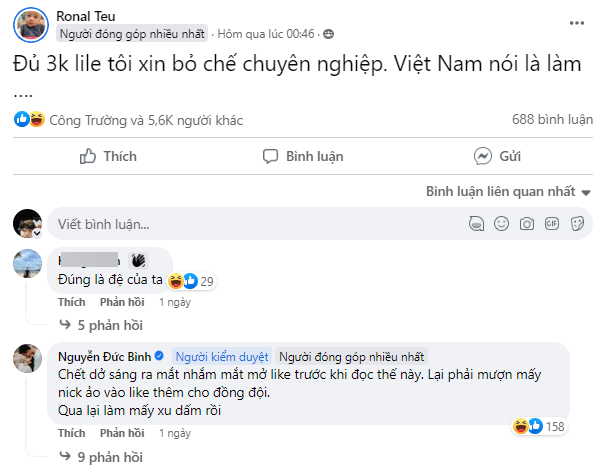This screenshot has width=607, height=474.
Task: Open the emoji picker in comment box
Action: [x=503, y=224]
